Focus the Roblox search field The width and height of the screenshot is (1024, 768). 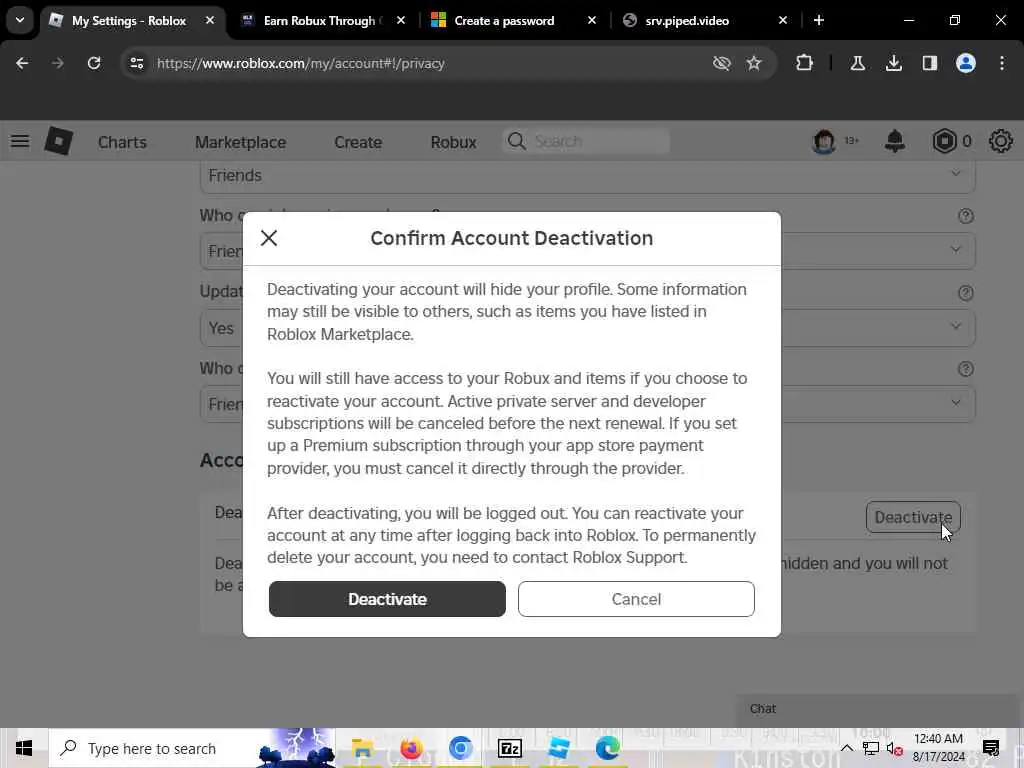[586, 141]
